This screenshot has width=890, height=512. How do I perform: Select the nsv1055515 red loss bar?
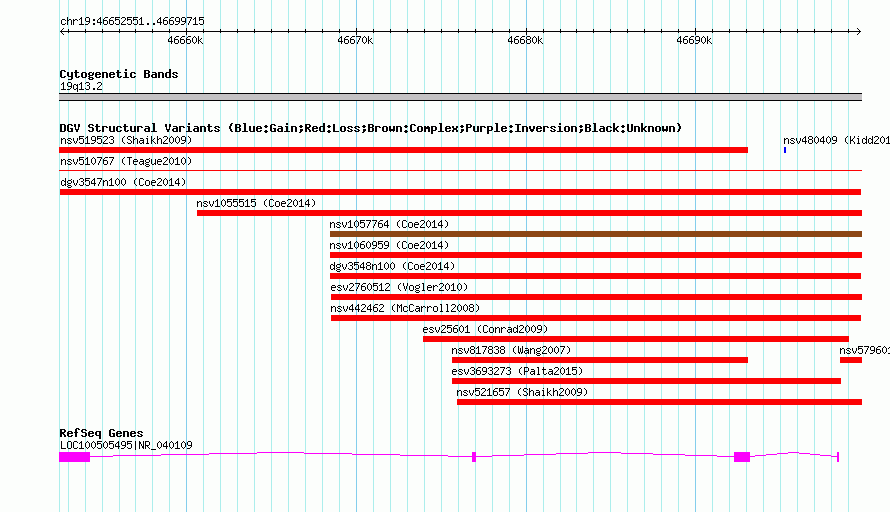click(530, 213)
